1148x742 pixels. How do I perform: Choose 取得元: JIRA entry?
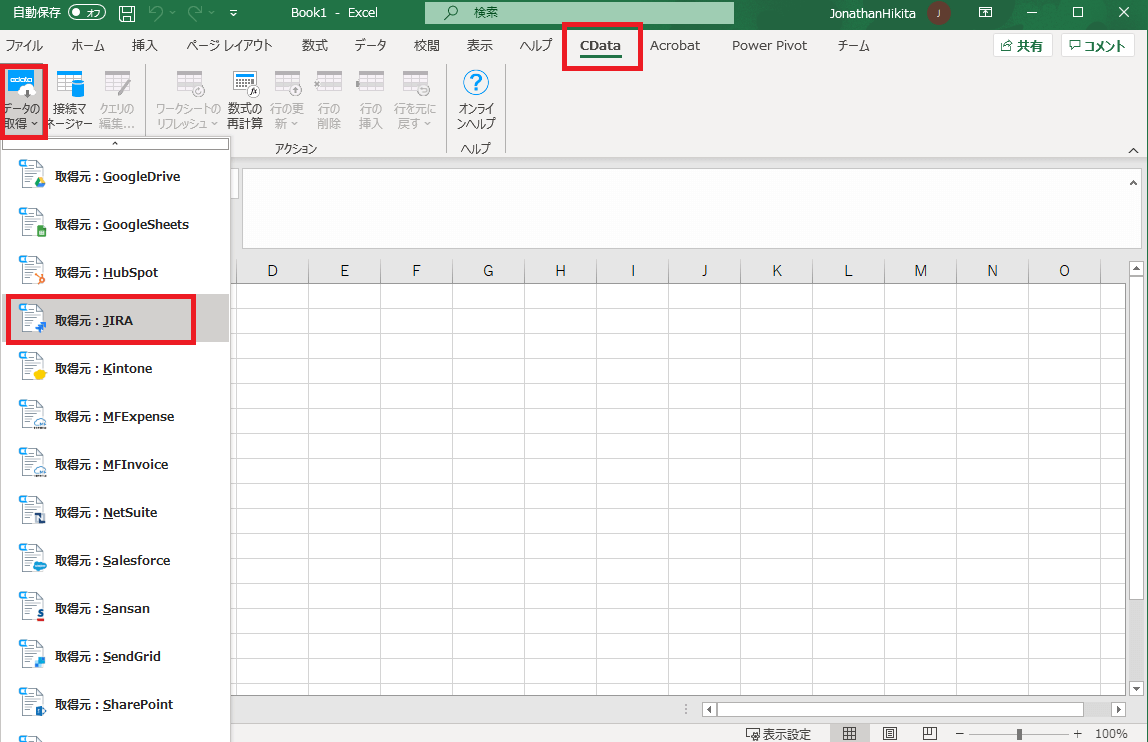(116, 320)
